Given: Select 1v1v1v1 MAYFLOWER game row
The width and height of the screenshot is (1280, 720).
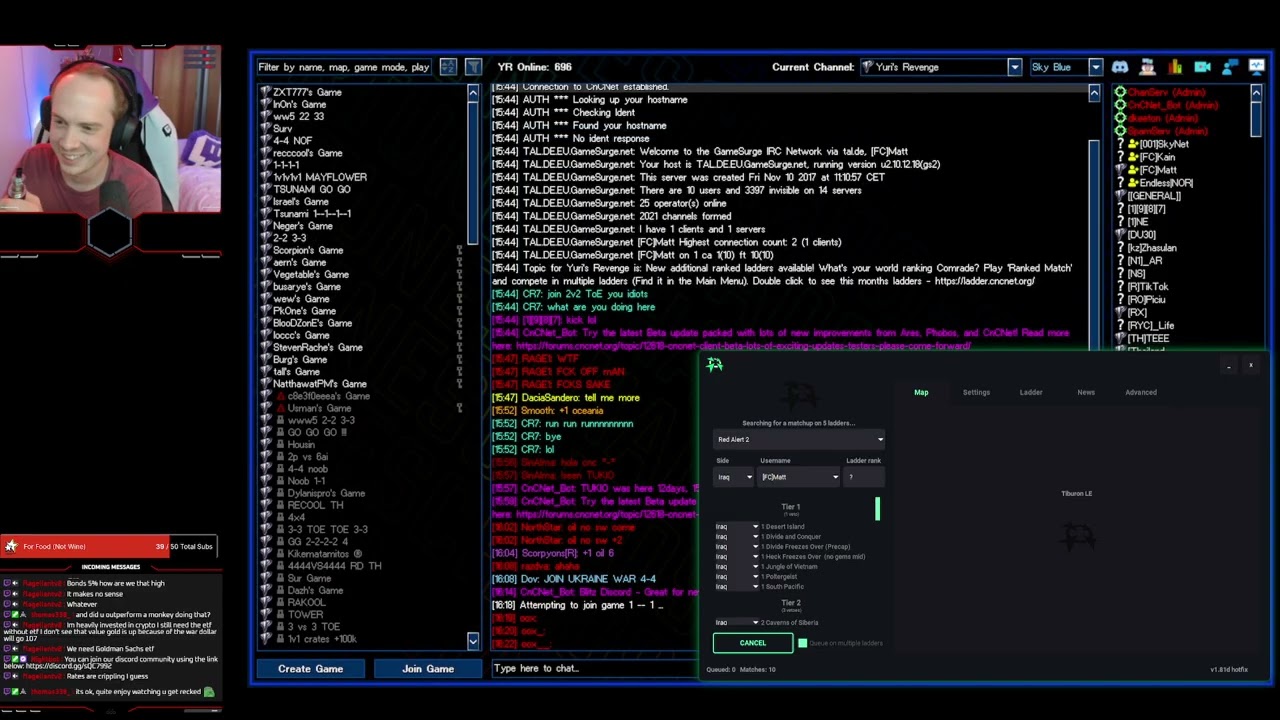Looking at the screenshot, I should (320, 177).
